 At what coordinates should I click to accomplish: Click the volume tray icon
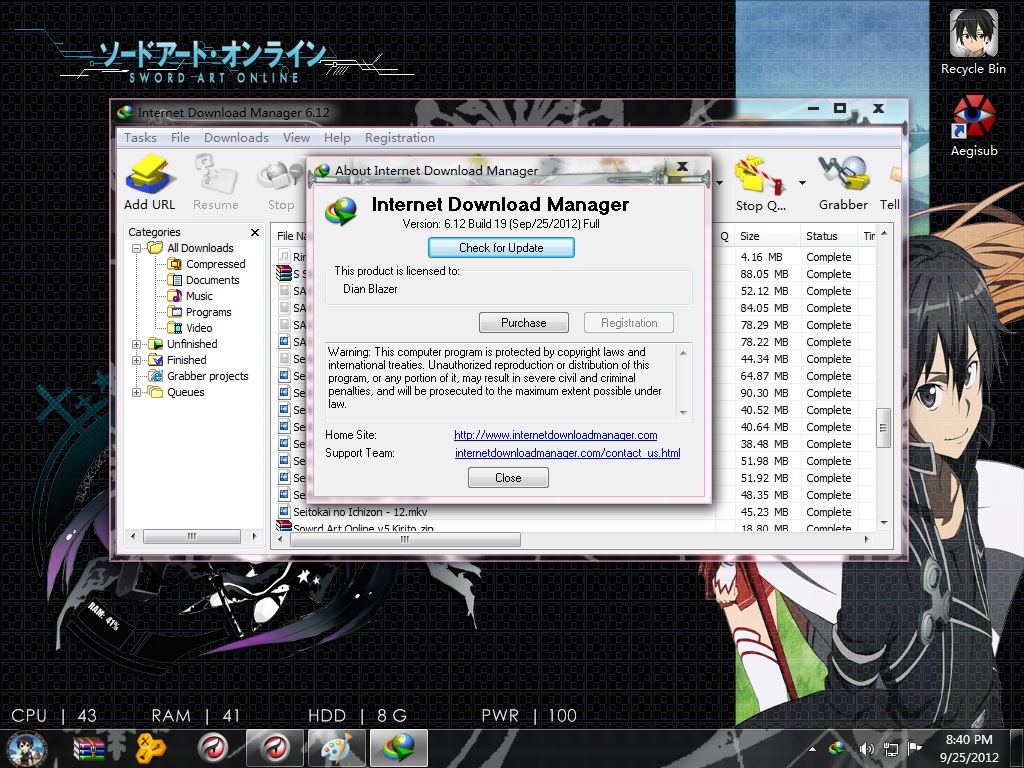click(x=866, y=749)
